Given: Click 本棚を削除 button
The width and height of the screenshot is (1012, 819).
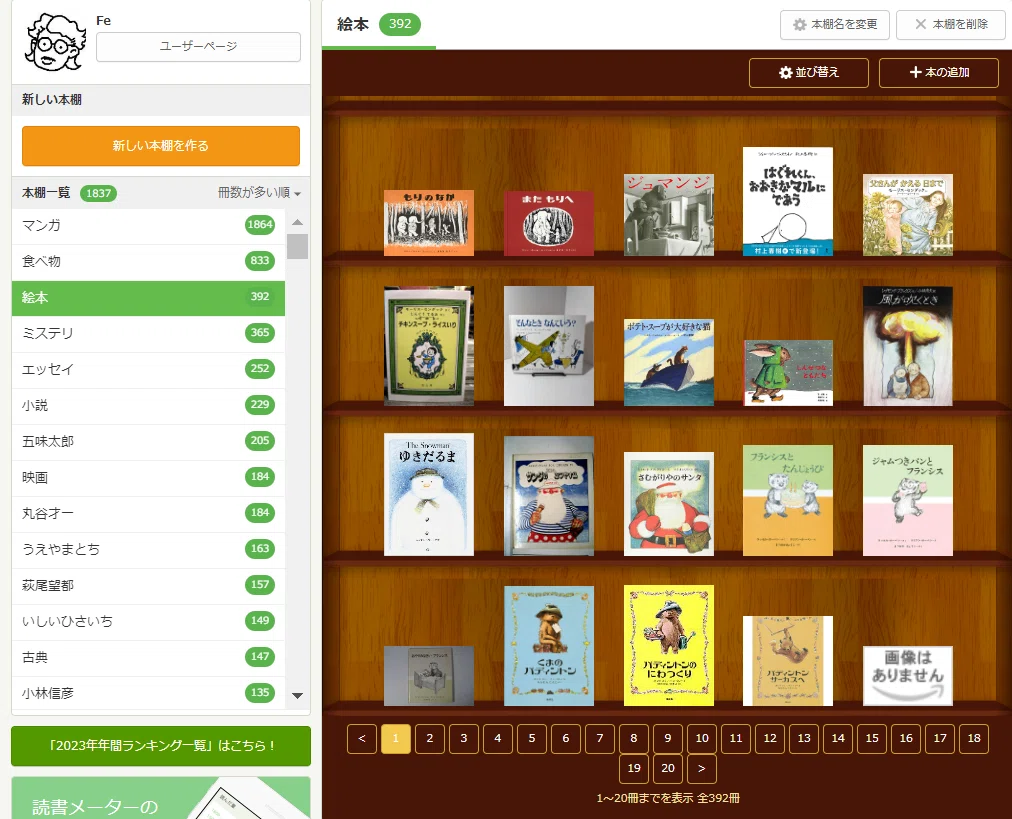Looking at the screenshot, I should 951,25.
